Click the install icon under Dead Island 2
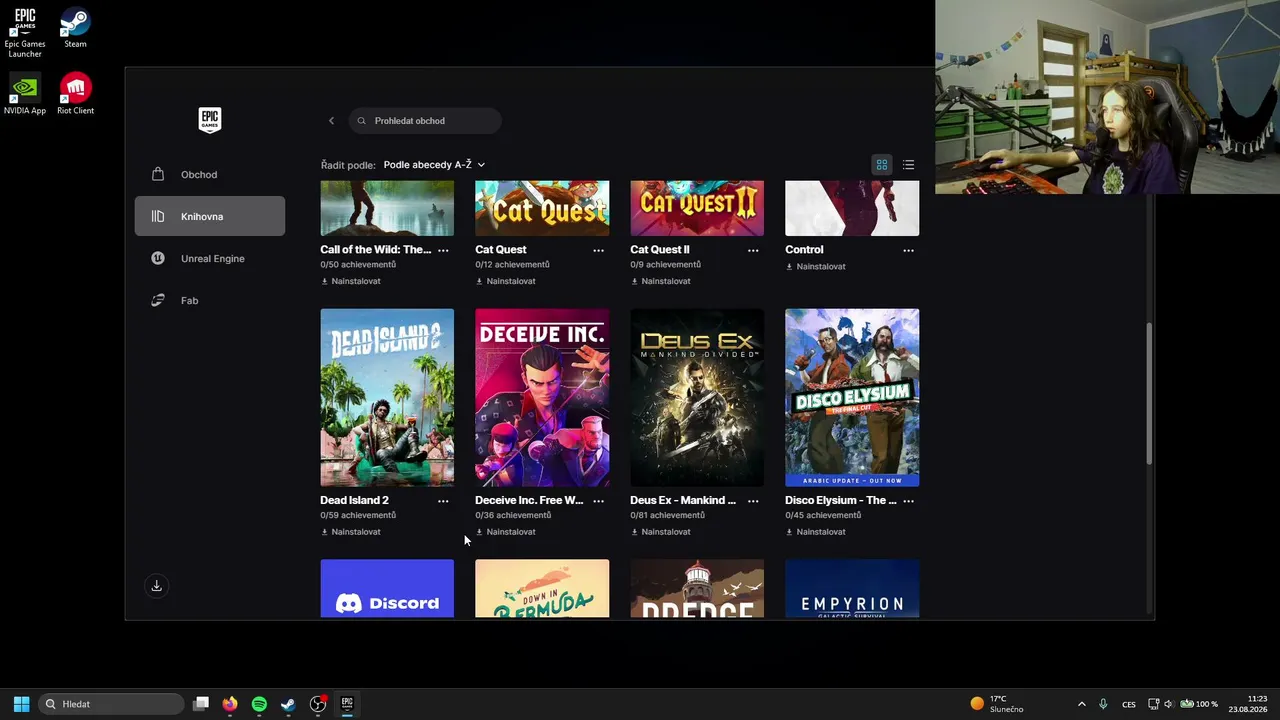This screenshot has height=720, width=1280. tap(324, 532)
